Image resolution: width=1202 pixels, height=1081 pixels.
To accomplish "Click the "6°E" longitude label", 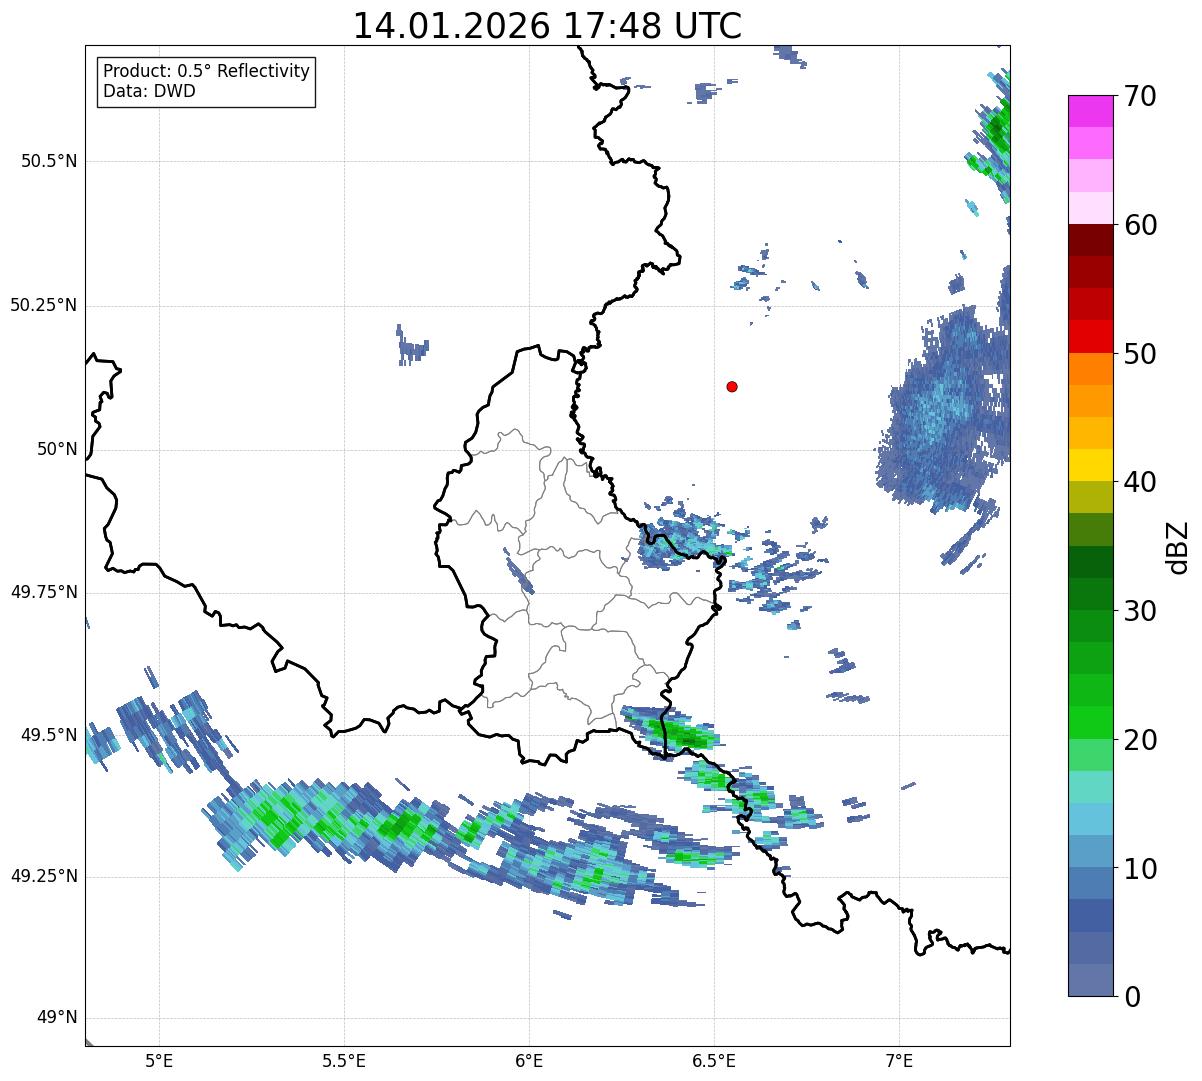I will pos(529,1061).
